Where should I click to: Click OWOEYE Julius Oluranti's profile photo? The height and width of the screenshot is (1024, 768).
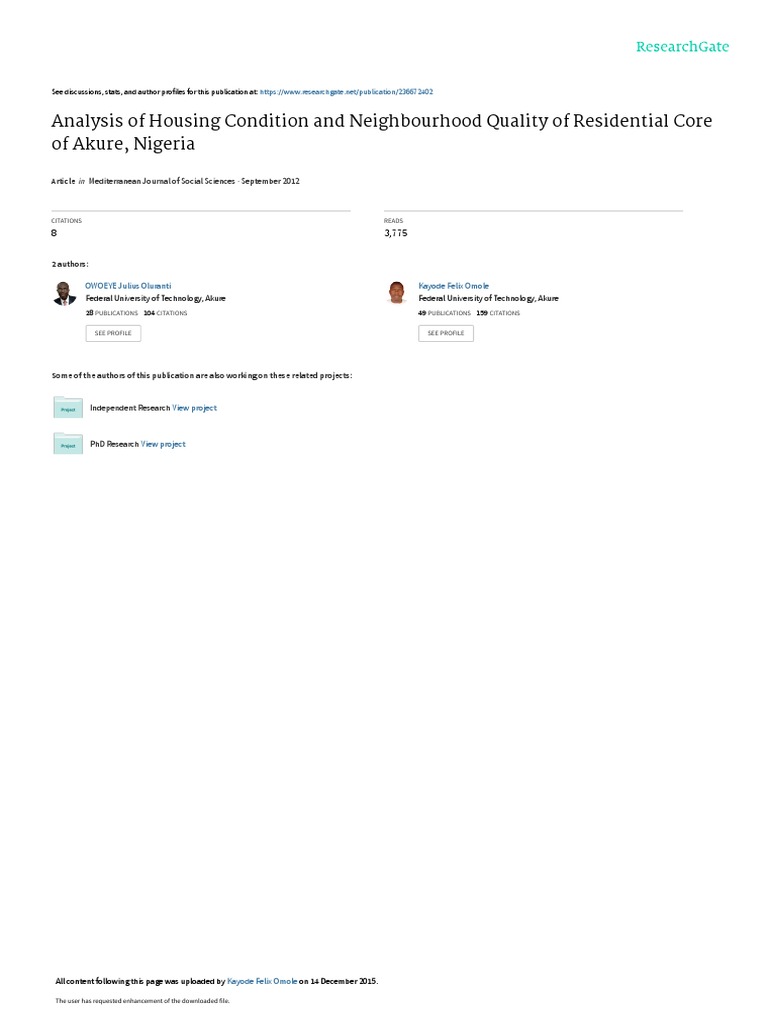[x=65, y=293]
